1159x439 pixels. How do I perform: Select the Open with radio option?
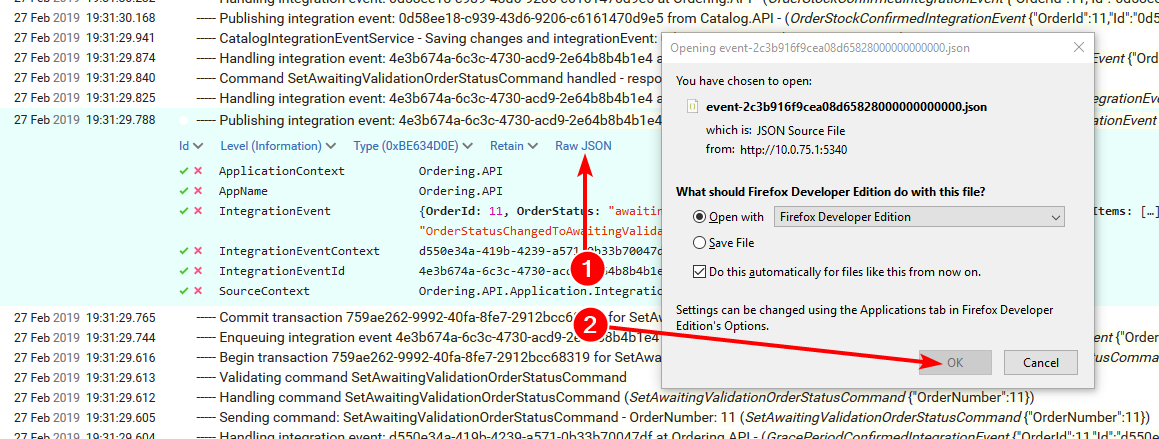pos(698,217)
